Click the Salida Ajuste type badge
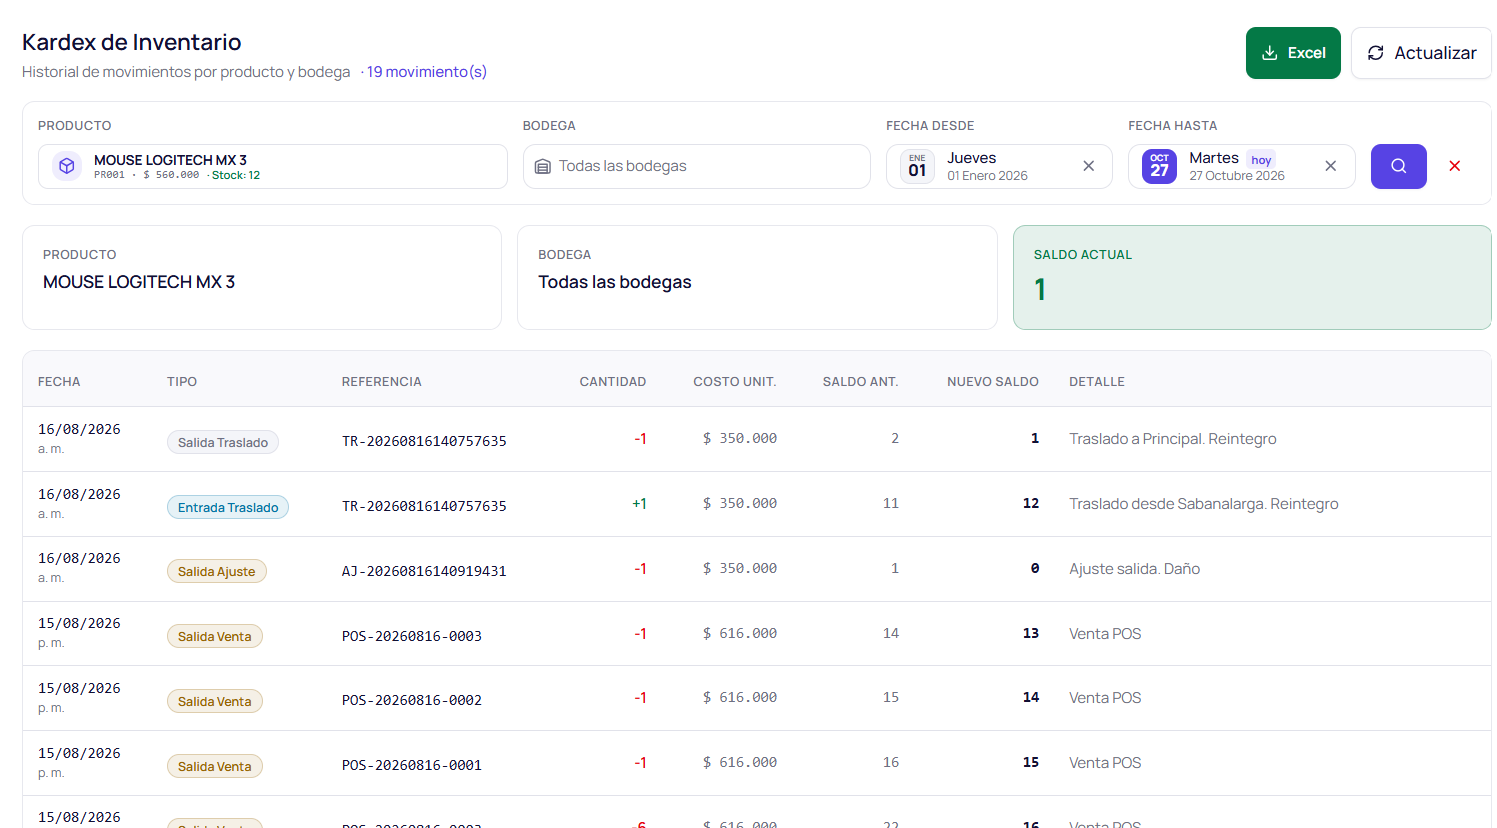The height and width of the screenshot is (828, 1497). [x=217, y=571]
